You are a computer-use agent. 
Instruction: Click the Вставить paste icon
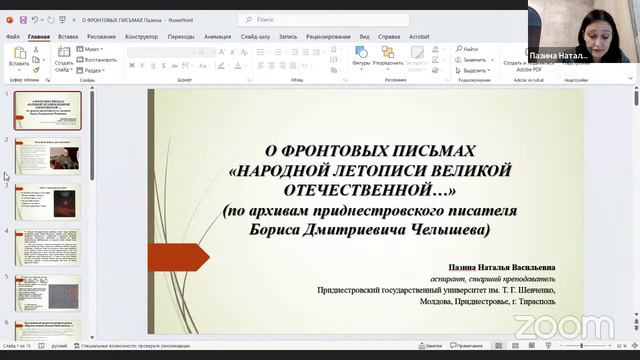[x=19, y=53]
